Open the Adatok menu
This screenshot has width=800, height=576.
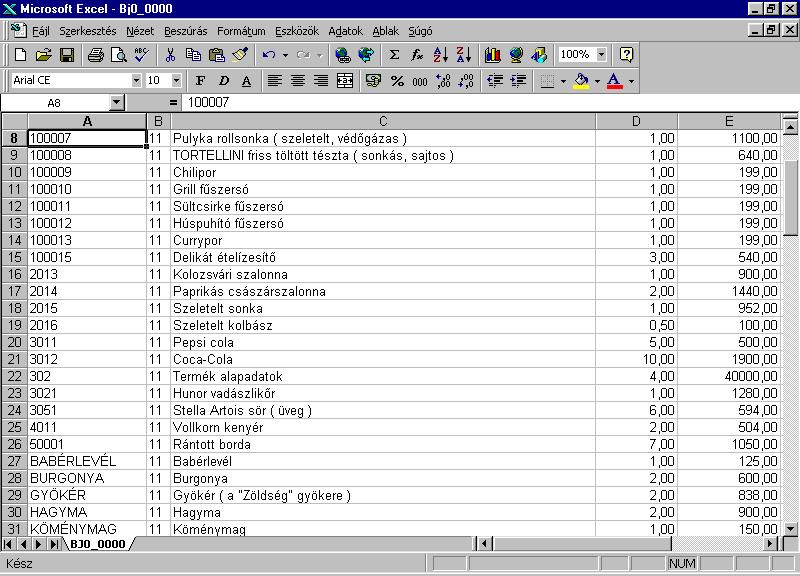(345, 31)
